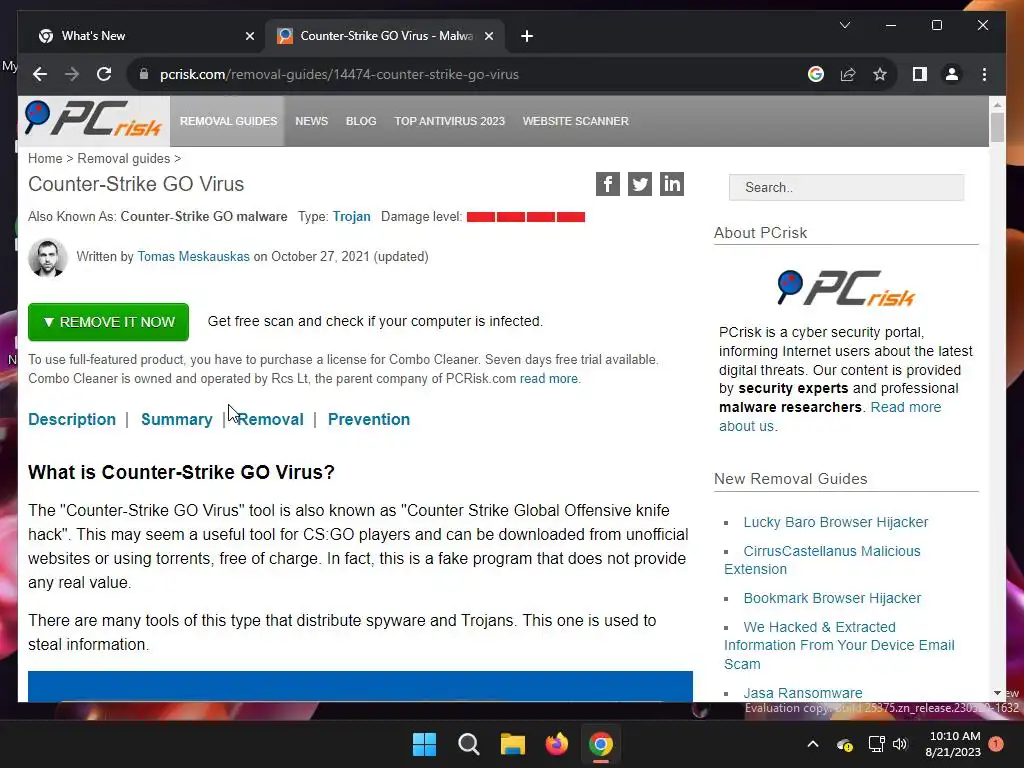Open the browser side panel icon
This screenshot has width=1024, height=768.
(x=920, y=74)
